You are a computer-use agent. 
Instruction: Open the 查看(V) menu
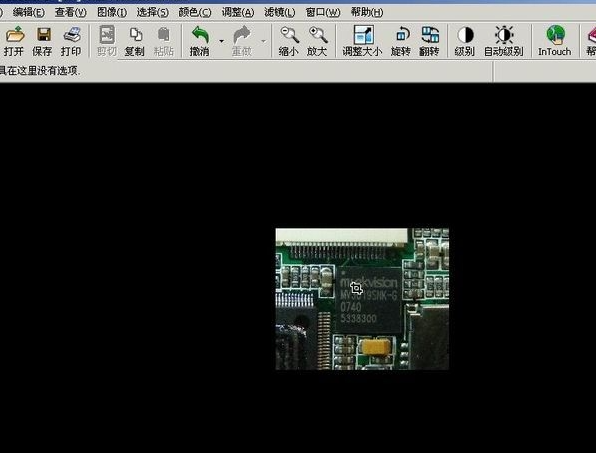70,13
